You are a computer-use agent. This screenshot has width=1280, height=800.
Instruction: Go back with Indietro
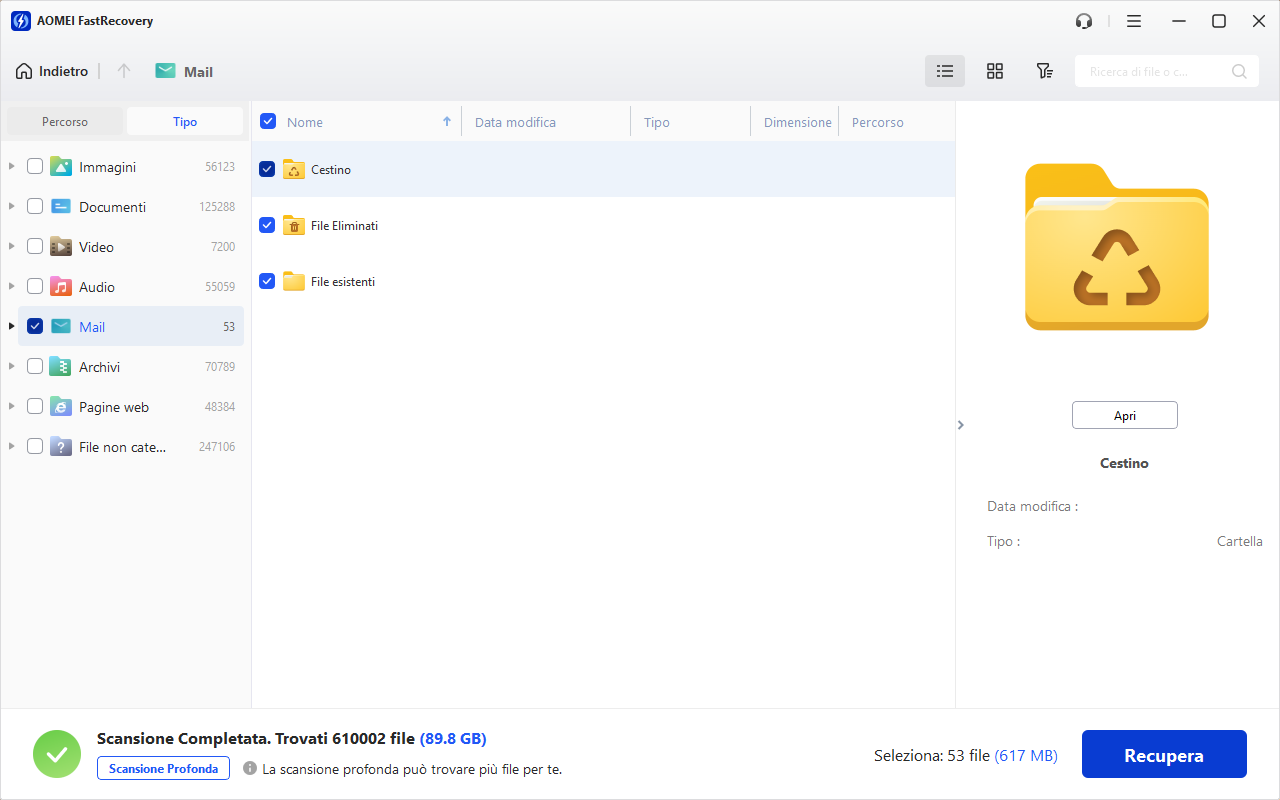point(52,71)
